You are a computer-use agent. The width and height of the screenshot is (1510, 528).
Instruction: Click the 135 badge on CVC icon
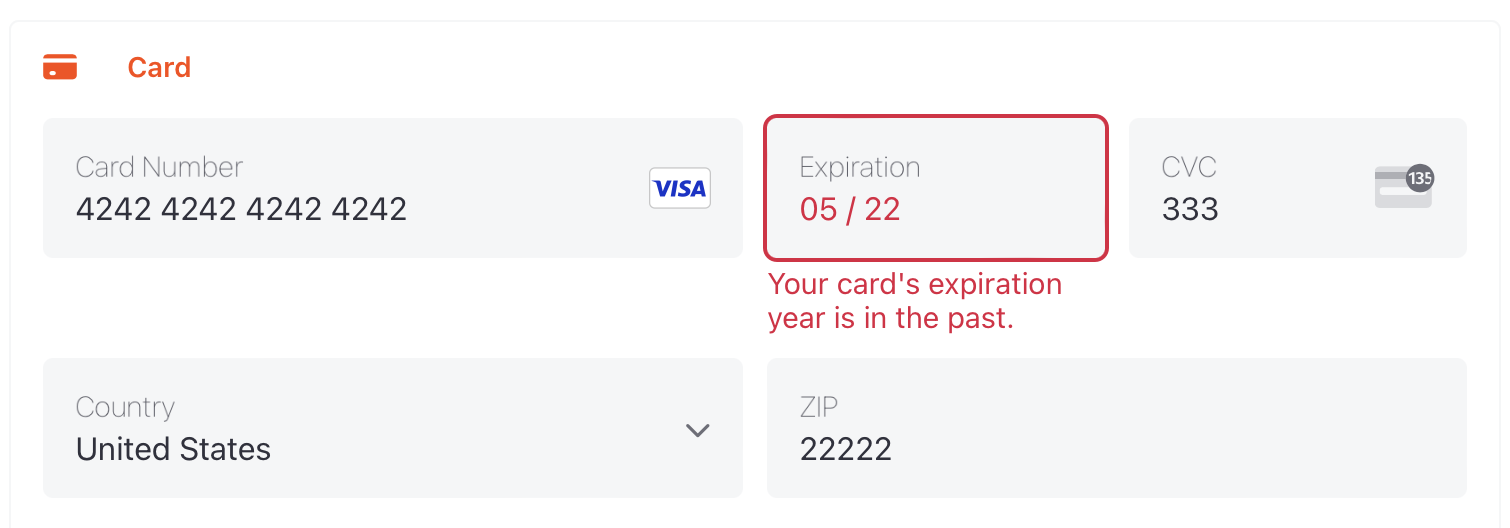1420,179
